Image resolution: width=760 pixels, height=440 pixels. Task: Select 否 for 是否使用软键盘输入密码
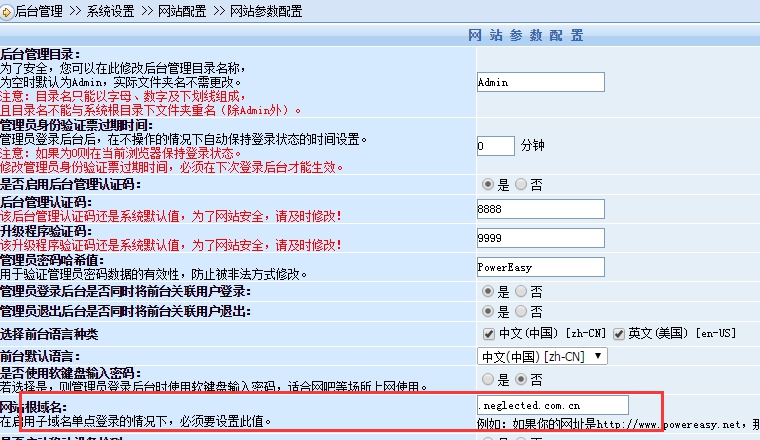[x=521, y=379]
